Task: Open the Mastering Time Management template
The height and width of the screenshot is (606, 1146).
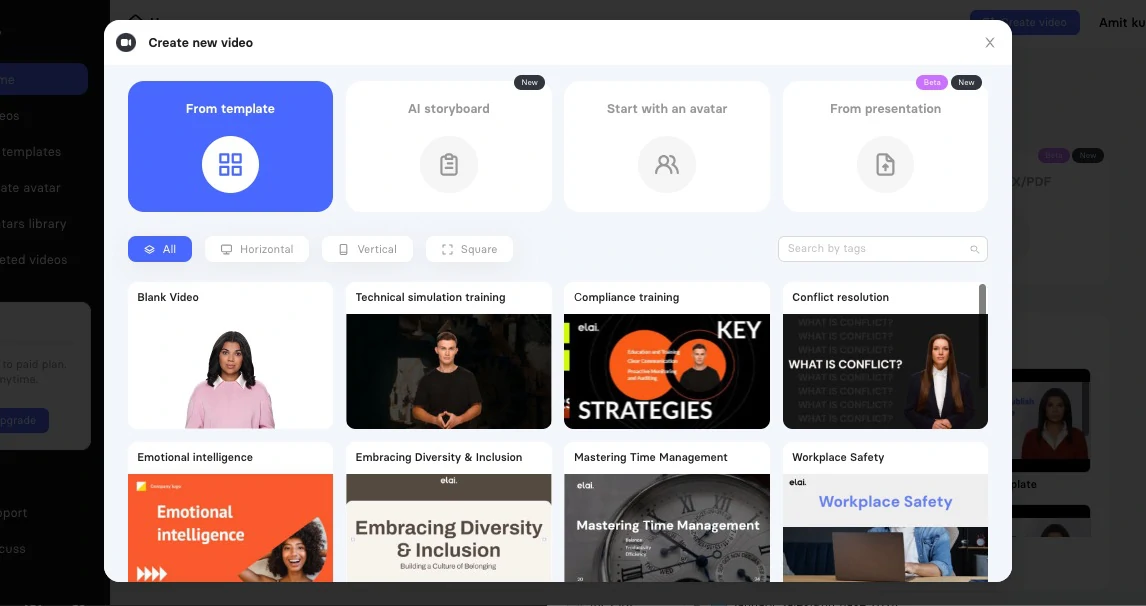Action: [667, 528]
